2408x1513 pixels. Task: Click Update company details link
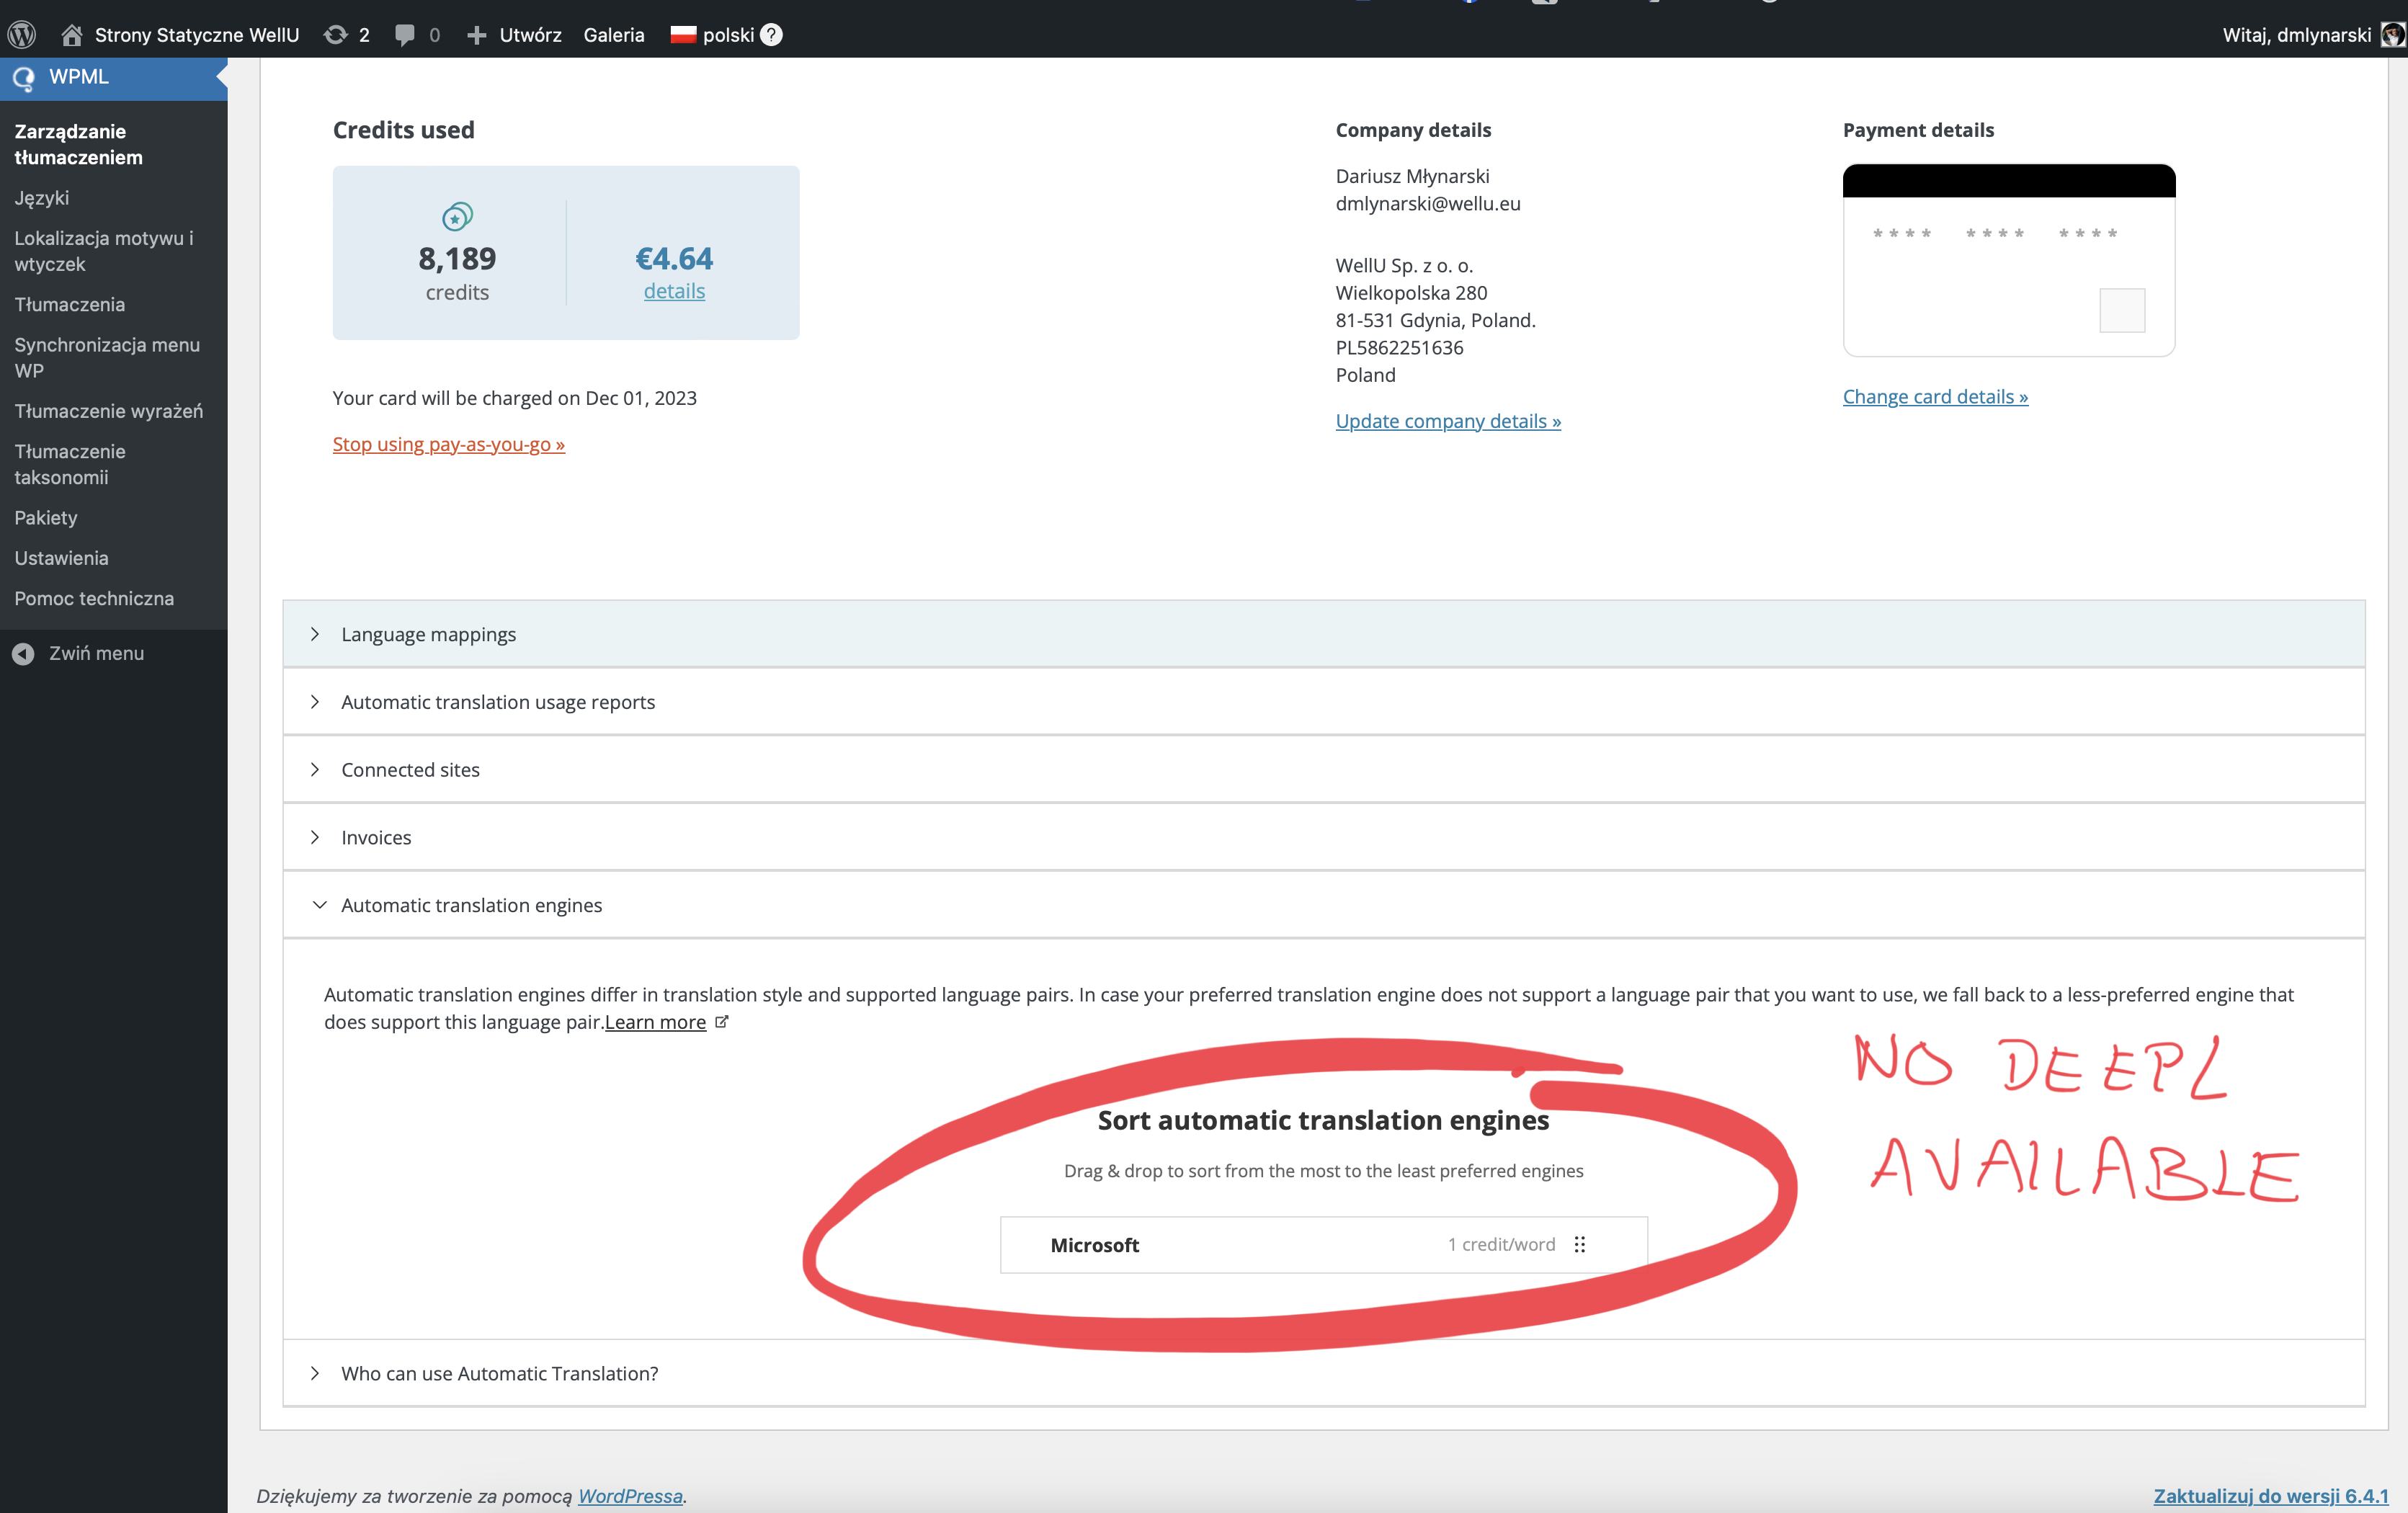[1448, 421]
